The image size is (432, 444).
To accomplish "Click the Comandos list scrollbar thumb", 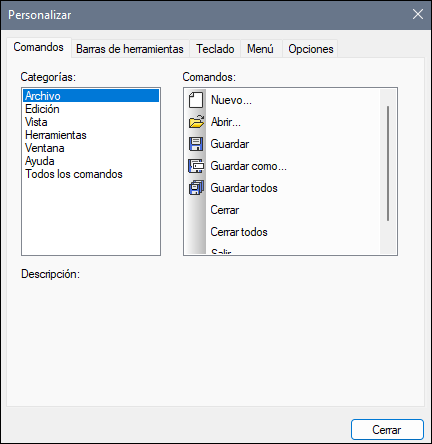I will pos(388,163).
